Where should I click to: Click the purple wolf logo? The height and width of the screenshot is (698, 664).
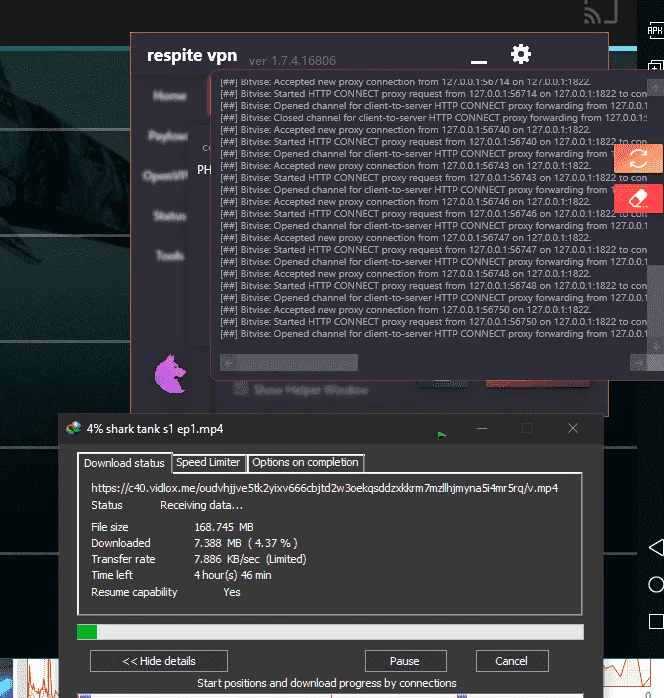coord(170,374)
